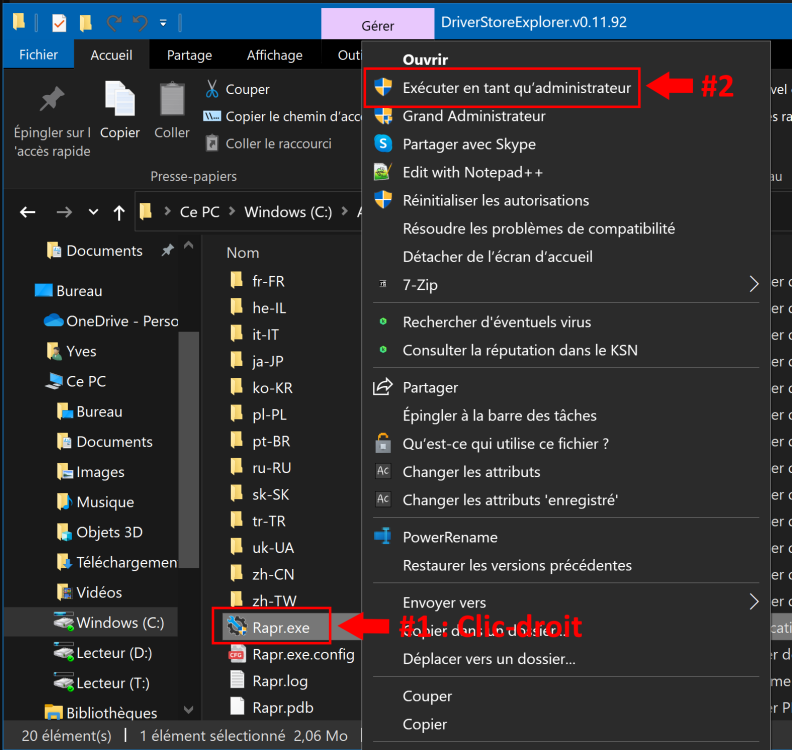This screenshot has height=750, width=792.
Task: Expand the Envoyer vers submenu arrow
Action: (x=754, y=602)
